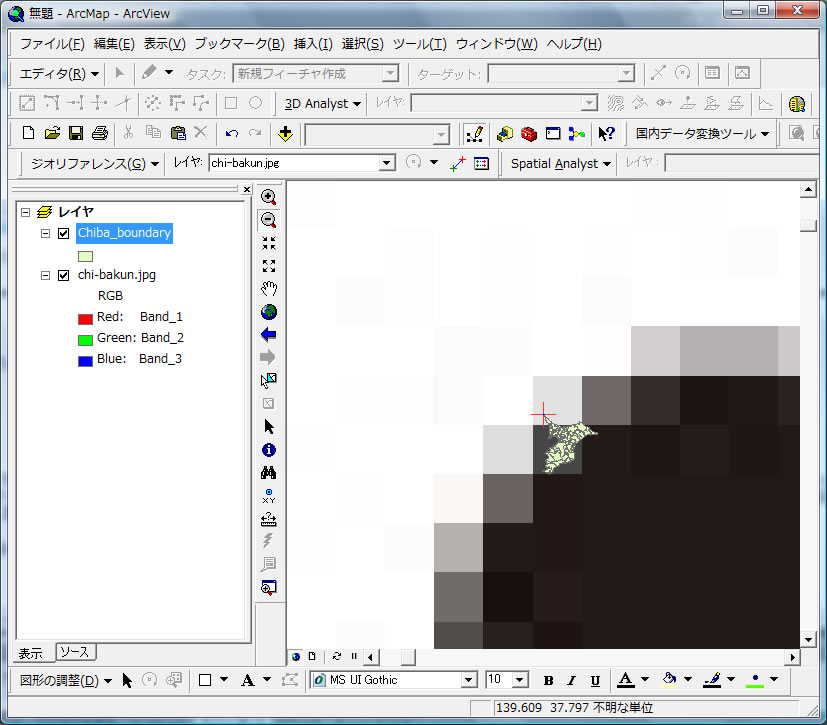Go back to previous extent arrow

tap(268, 335)
